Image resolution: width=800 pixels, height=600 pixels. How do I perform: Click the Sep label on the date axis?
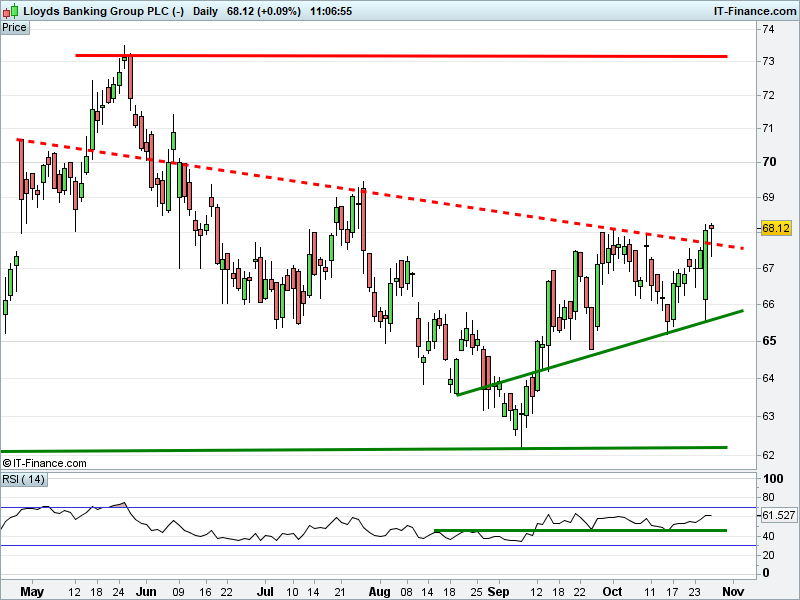pos(498,592)
